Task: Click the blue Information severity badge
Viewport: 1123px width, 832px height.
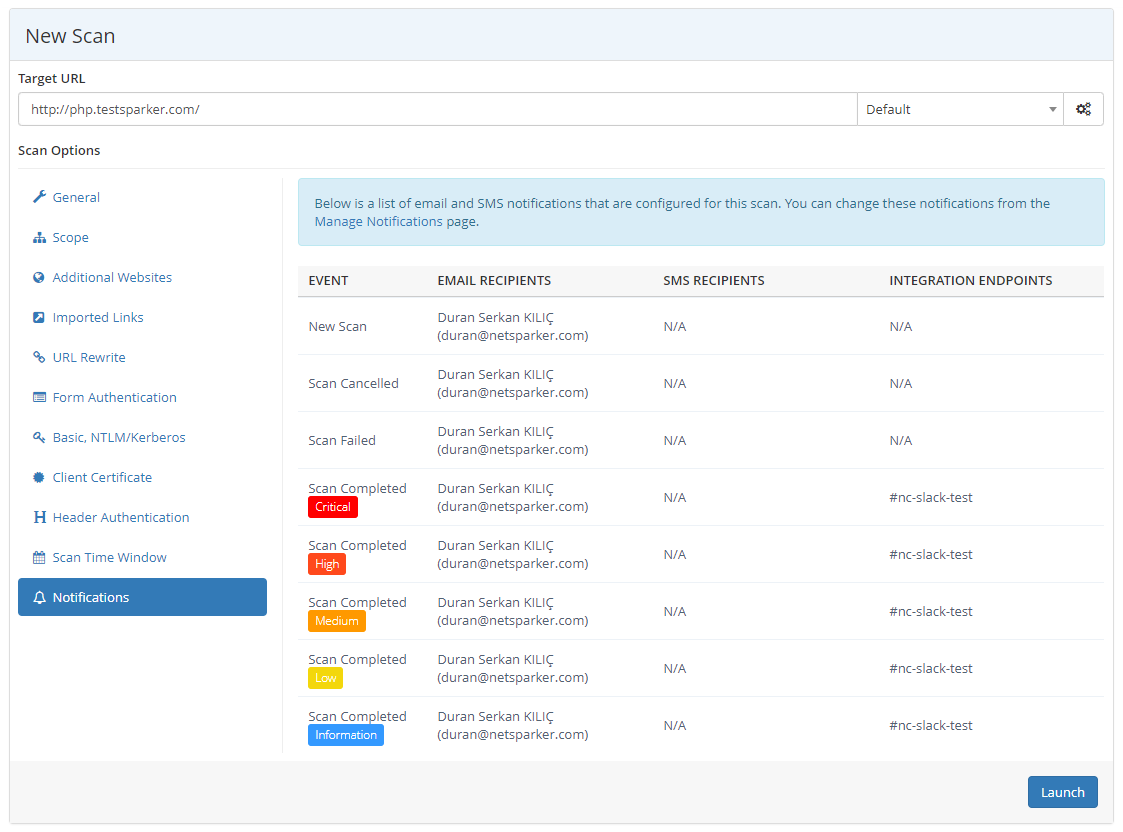Action: 346,735
